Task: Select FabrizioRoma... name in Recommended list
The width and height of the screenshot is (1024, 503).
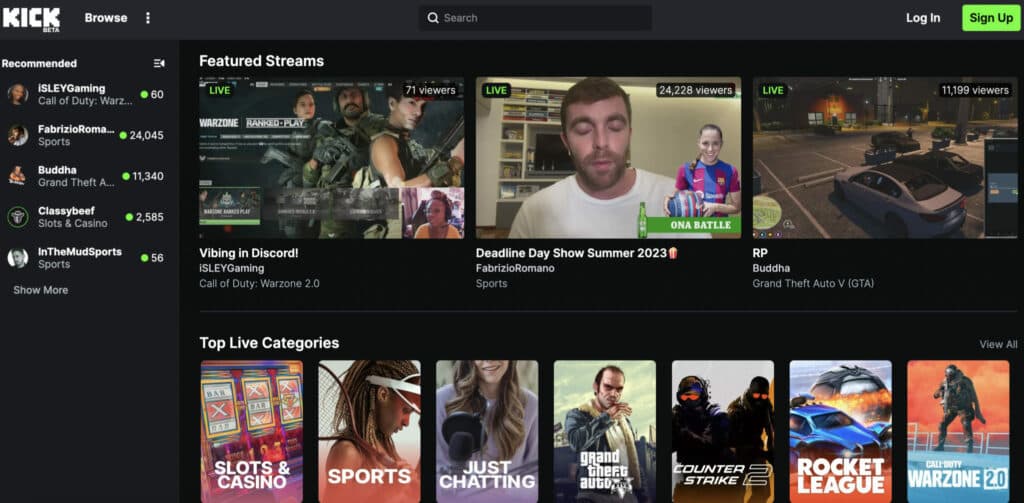Action: pos(76,129)
